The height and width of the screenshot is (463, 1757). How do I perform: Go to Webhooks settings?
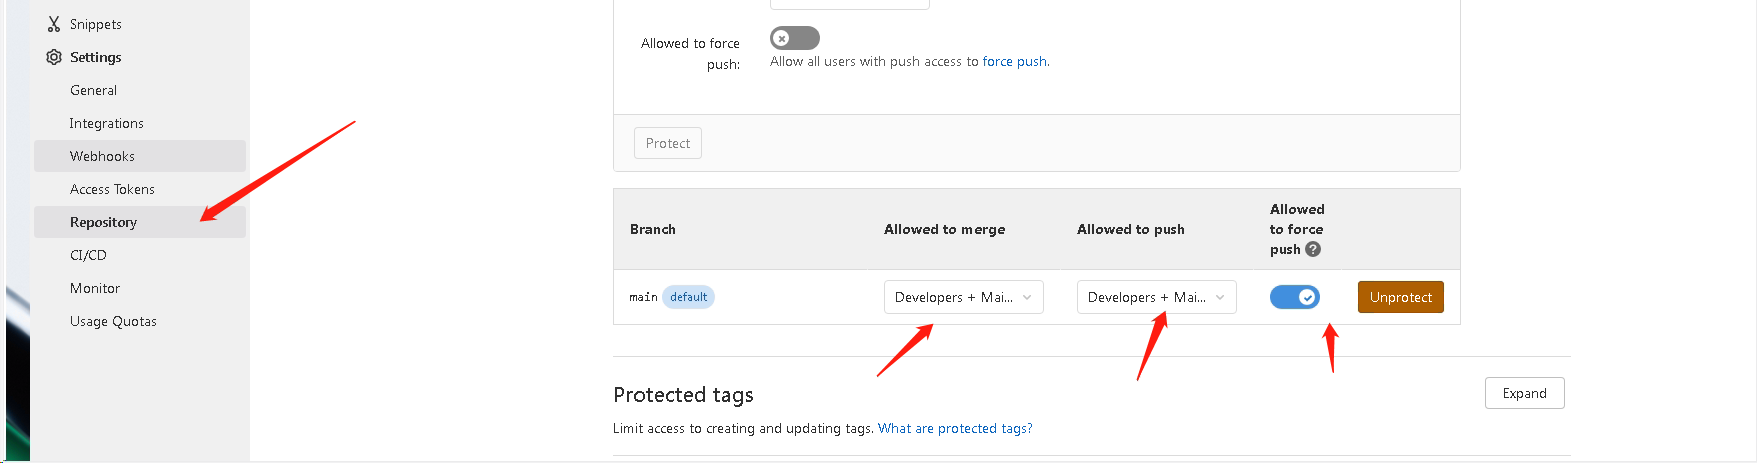[102, 156]
